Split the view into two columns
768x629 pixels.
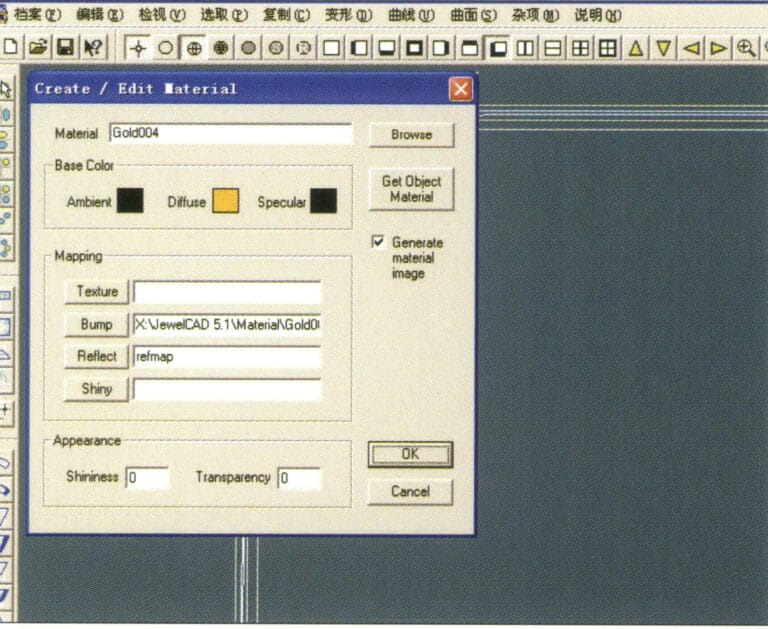(x=526, y=48)
